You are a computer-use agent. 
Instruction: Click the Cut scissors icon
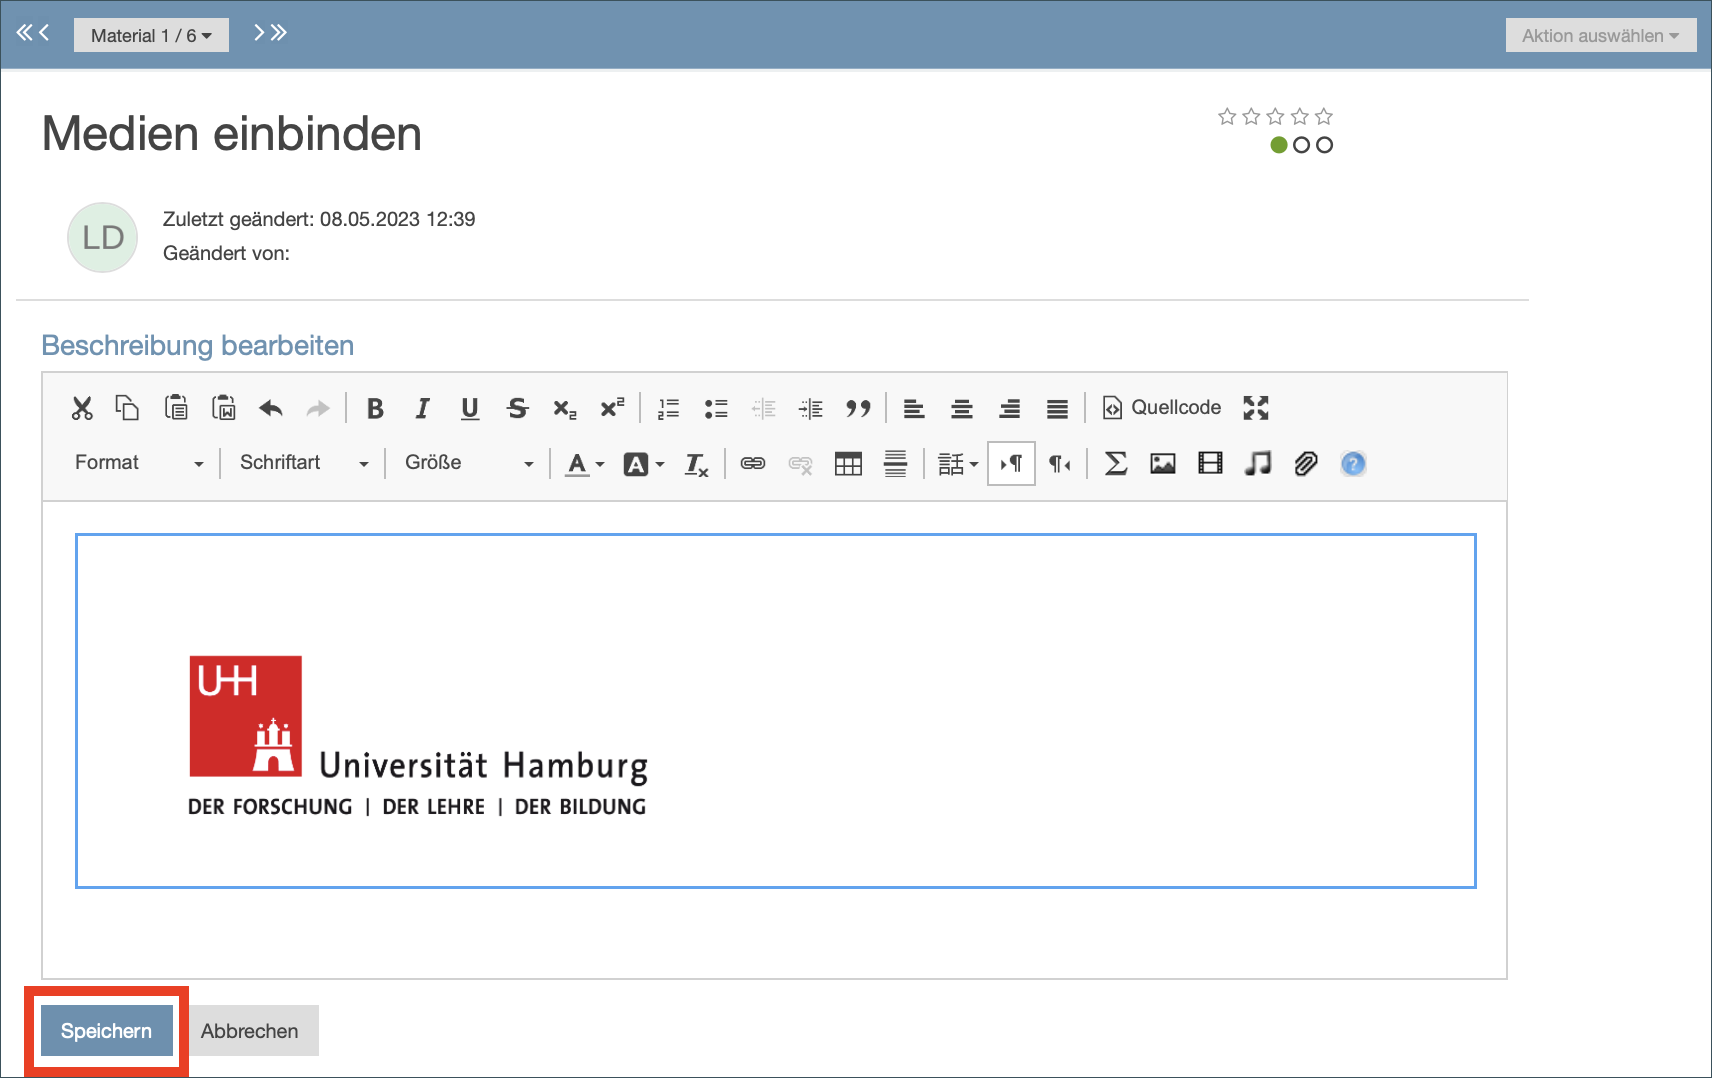(82, 408)
